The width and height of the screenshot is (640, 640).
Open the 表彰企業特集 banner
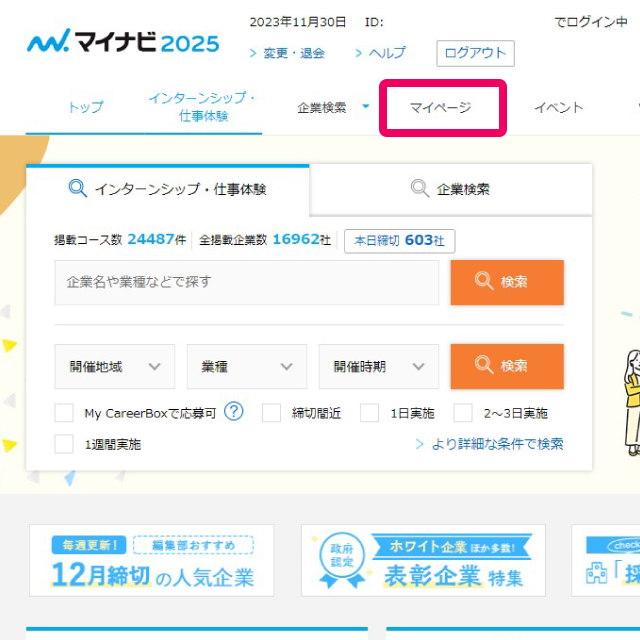tap(423, 560)
